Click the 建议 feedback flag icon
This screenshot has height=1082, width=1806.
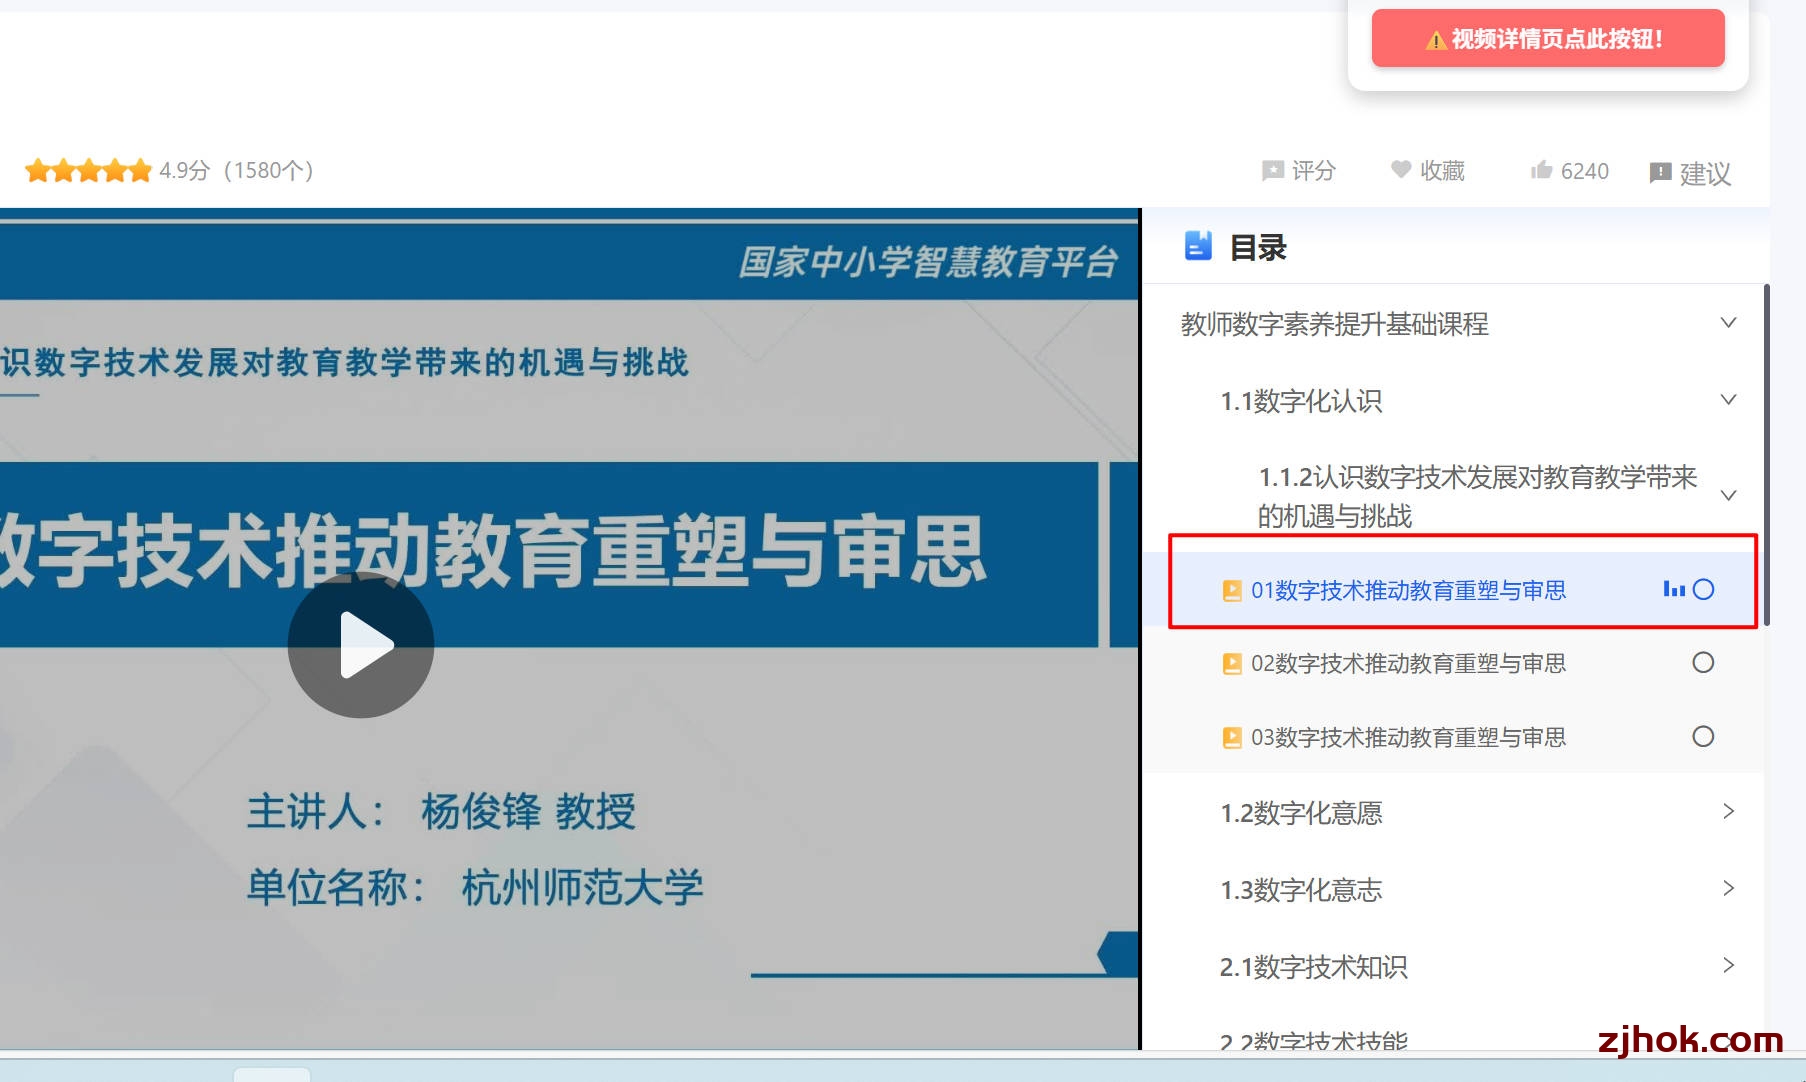tap(1660, 173)
